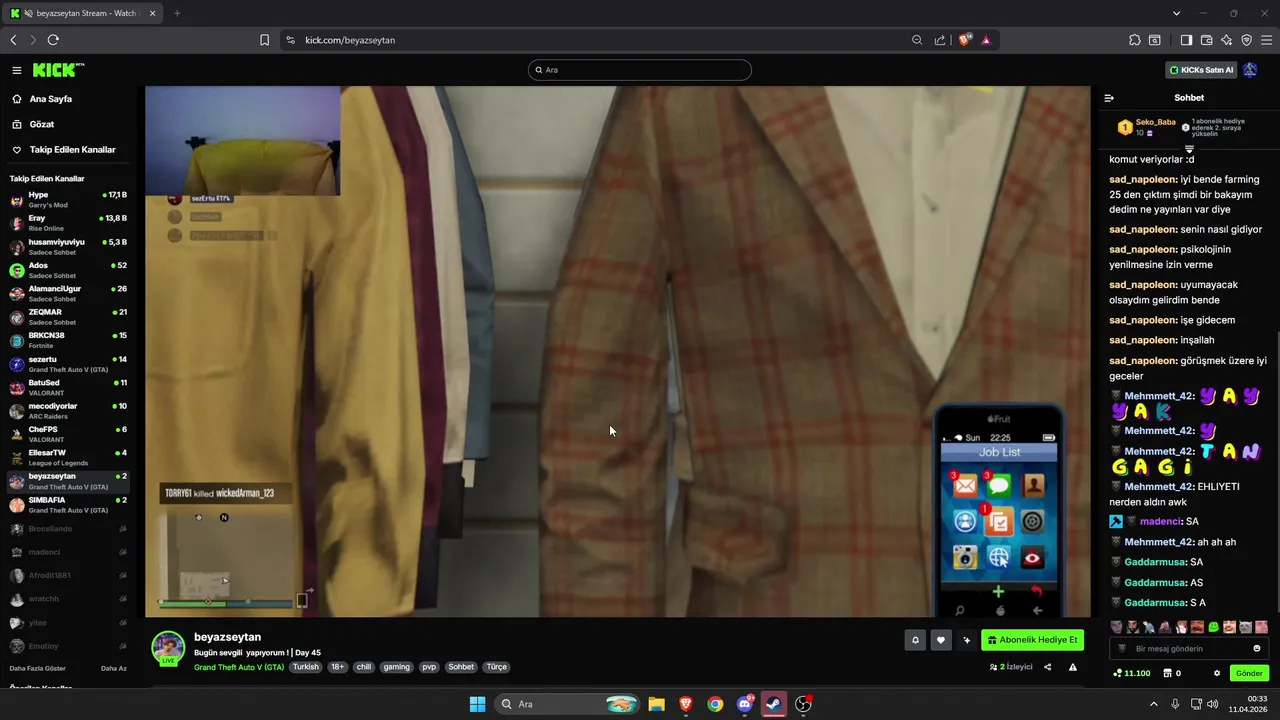
Task: Click the Brave Rewards triangle icon
Action: 986,40
